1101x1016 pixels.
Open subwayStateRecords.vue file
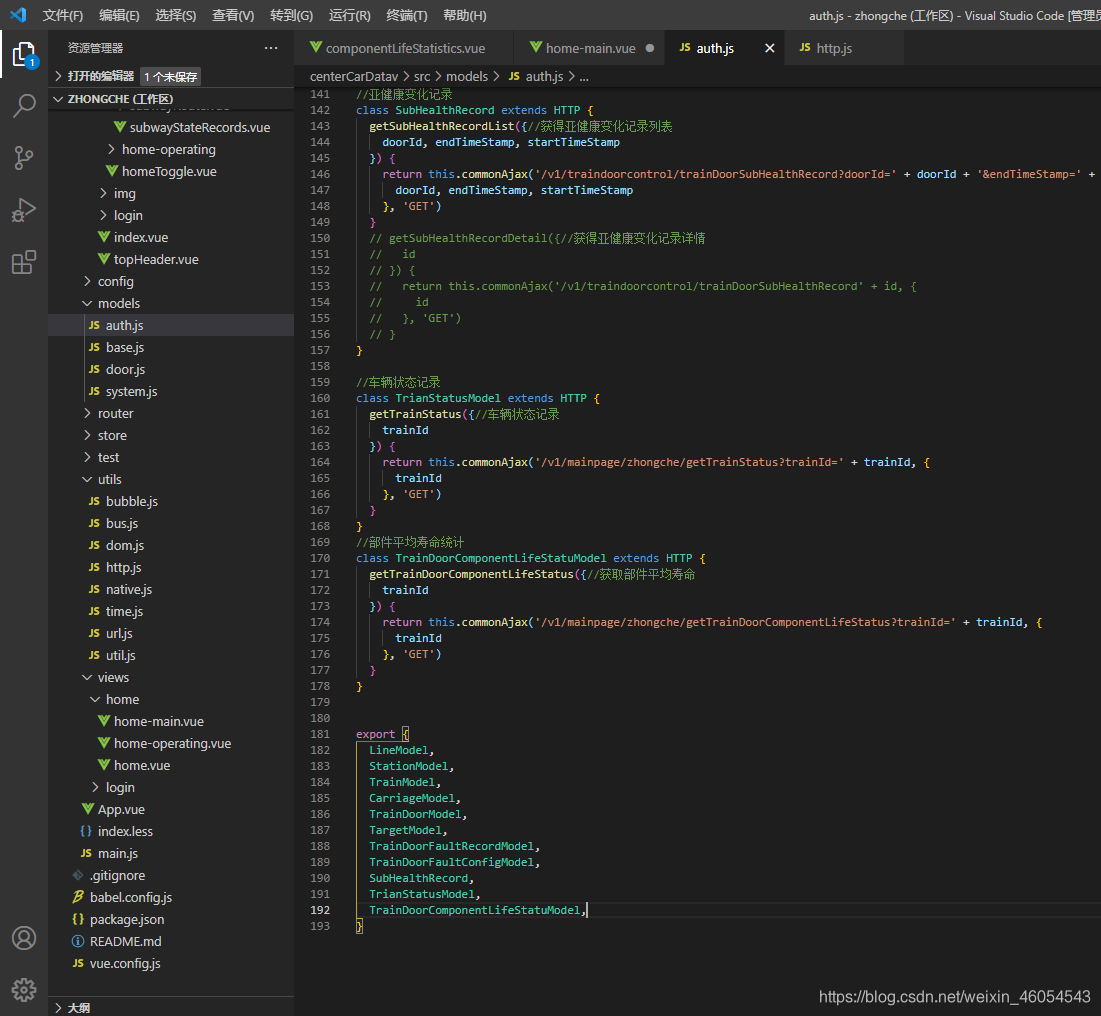[199, 128]
